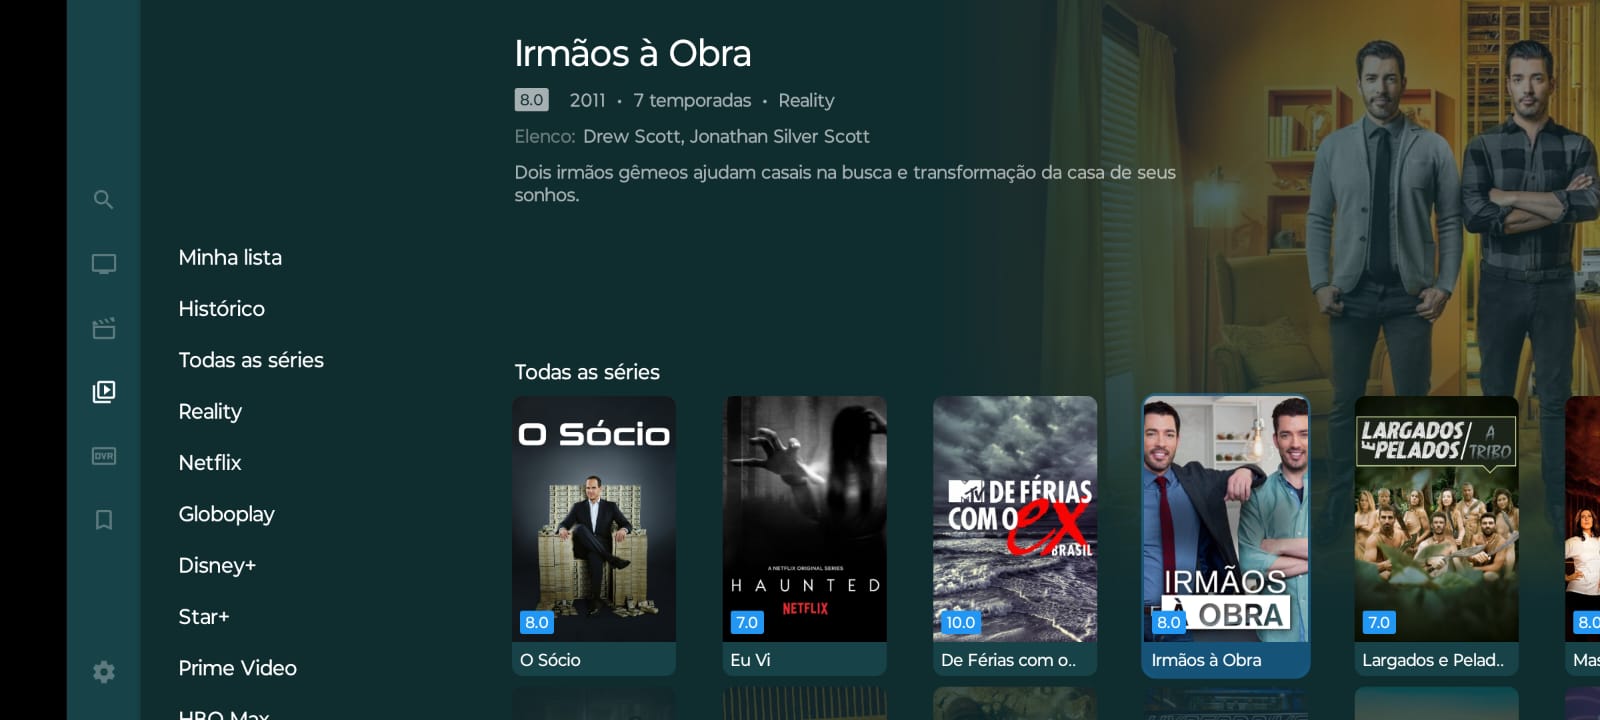Open the Largados e Pelados poster

(1436, 536)
